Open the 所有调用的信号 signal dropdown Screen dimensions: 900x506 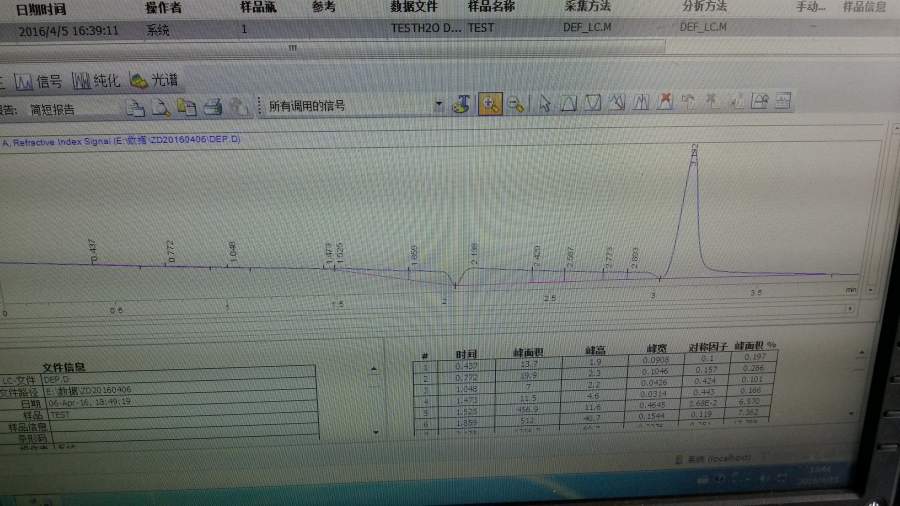point(439,104)
